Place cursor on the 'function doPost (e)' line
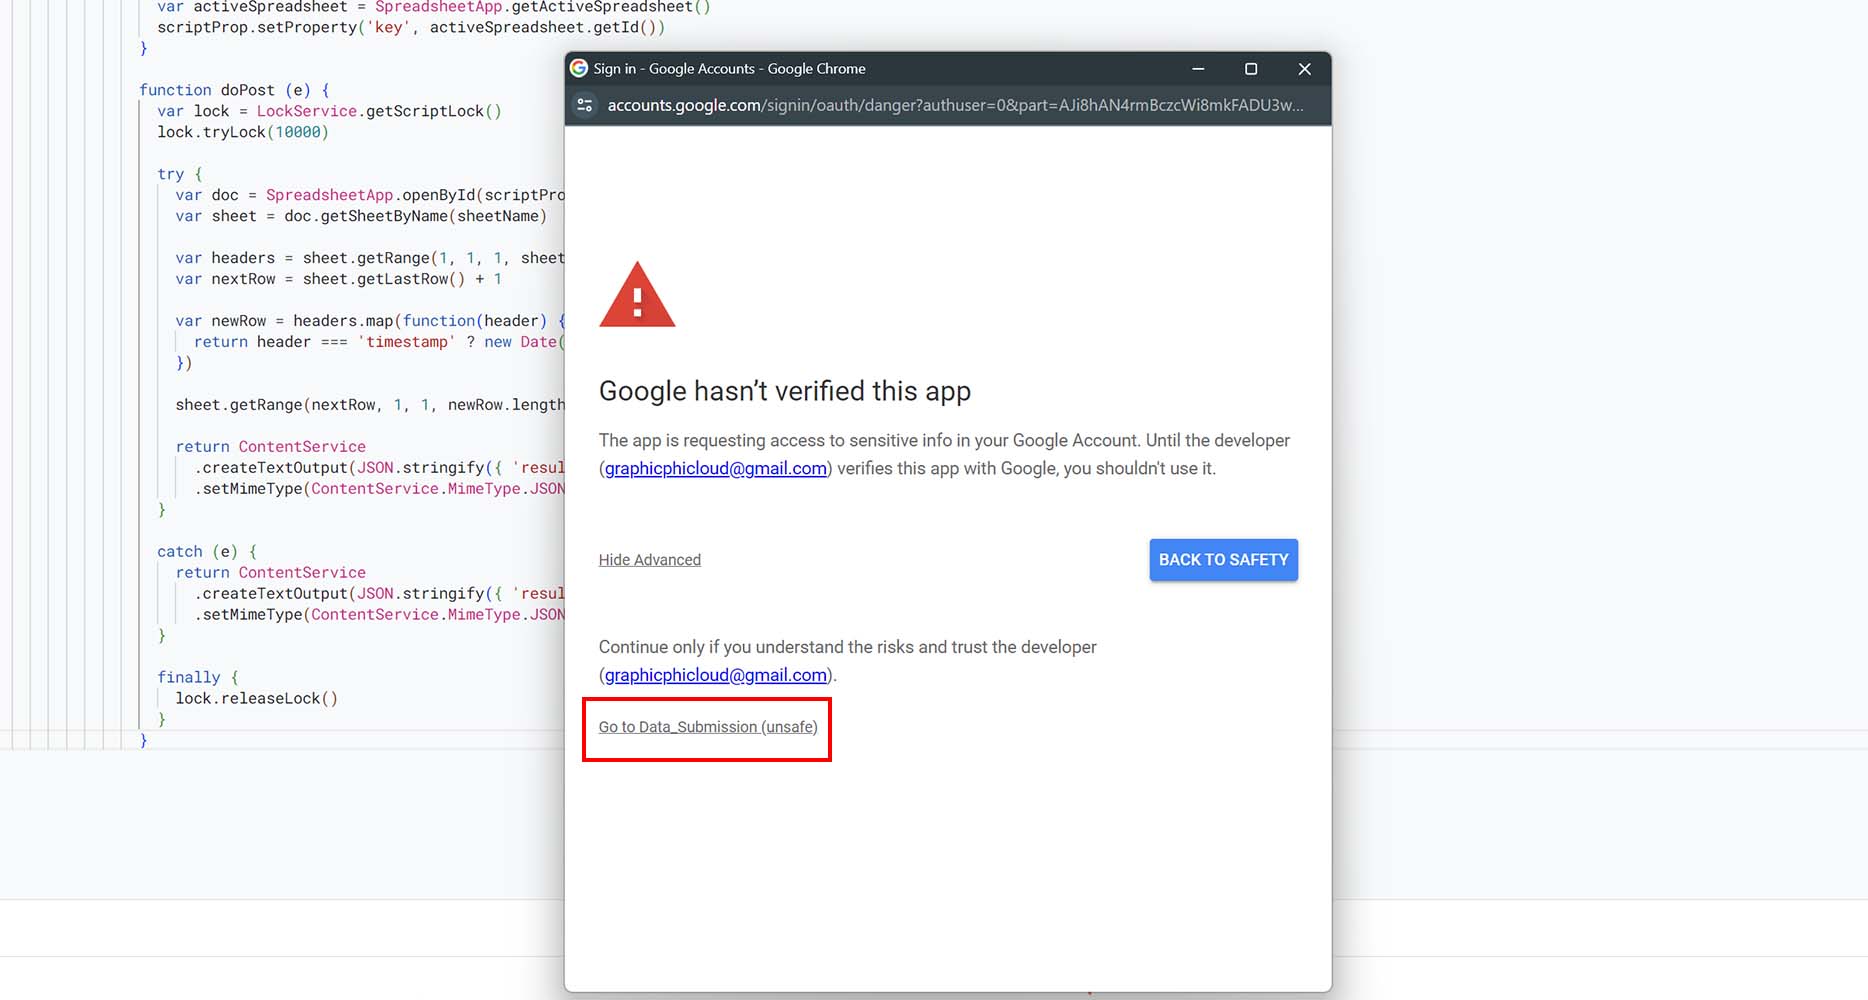 coord(233,90)
